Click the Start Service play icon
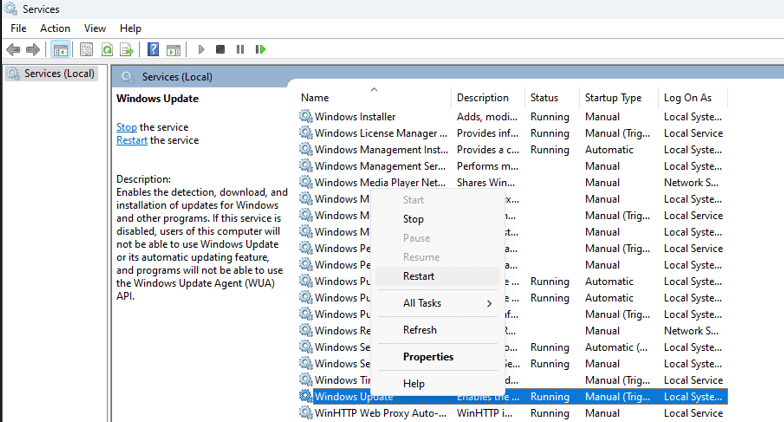The height and width of the screenshot is (422, 784). click(201, 50)
